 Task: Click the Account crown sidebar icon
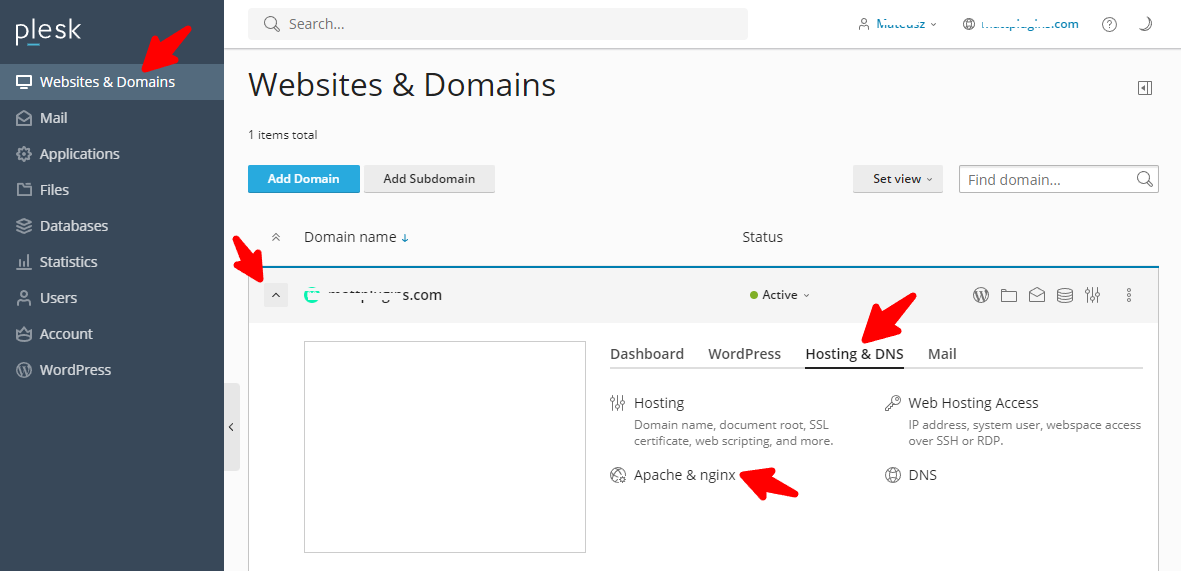[x=24, y=334]
